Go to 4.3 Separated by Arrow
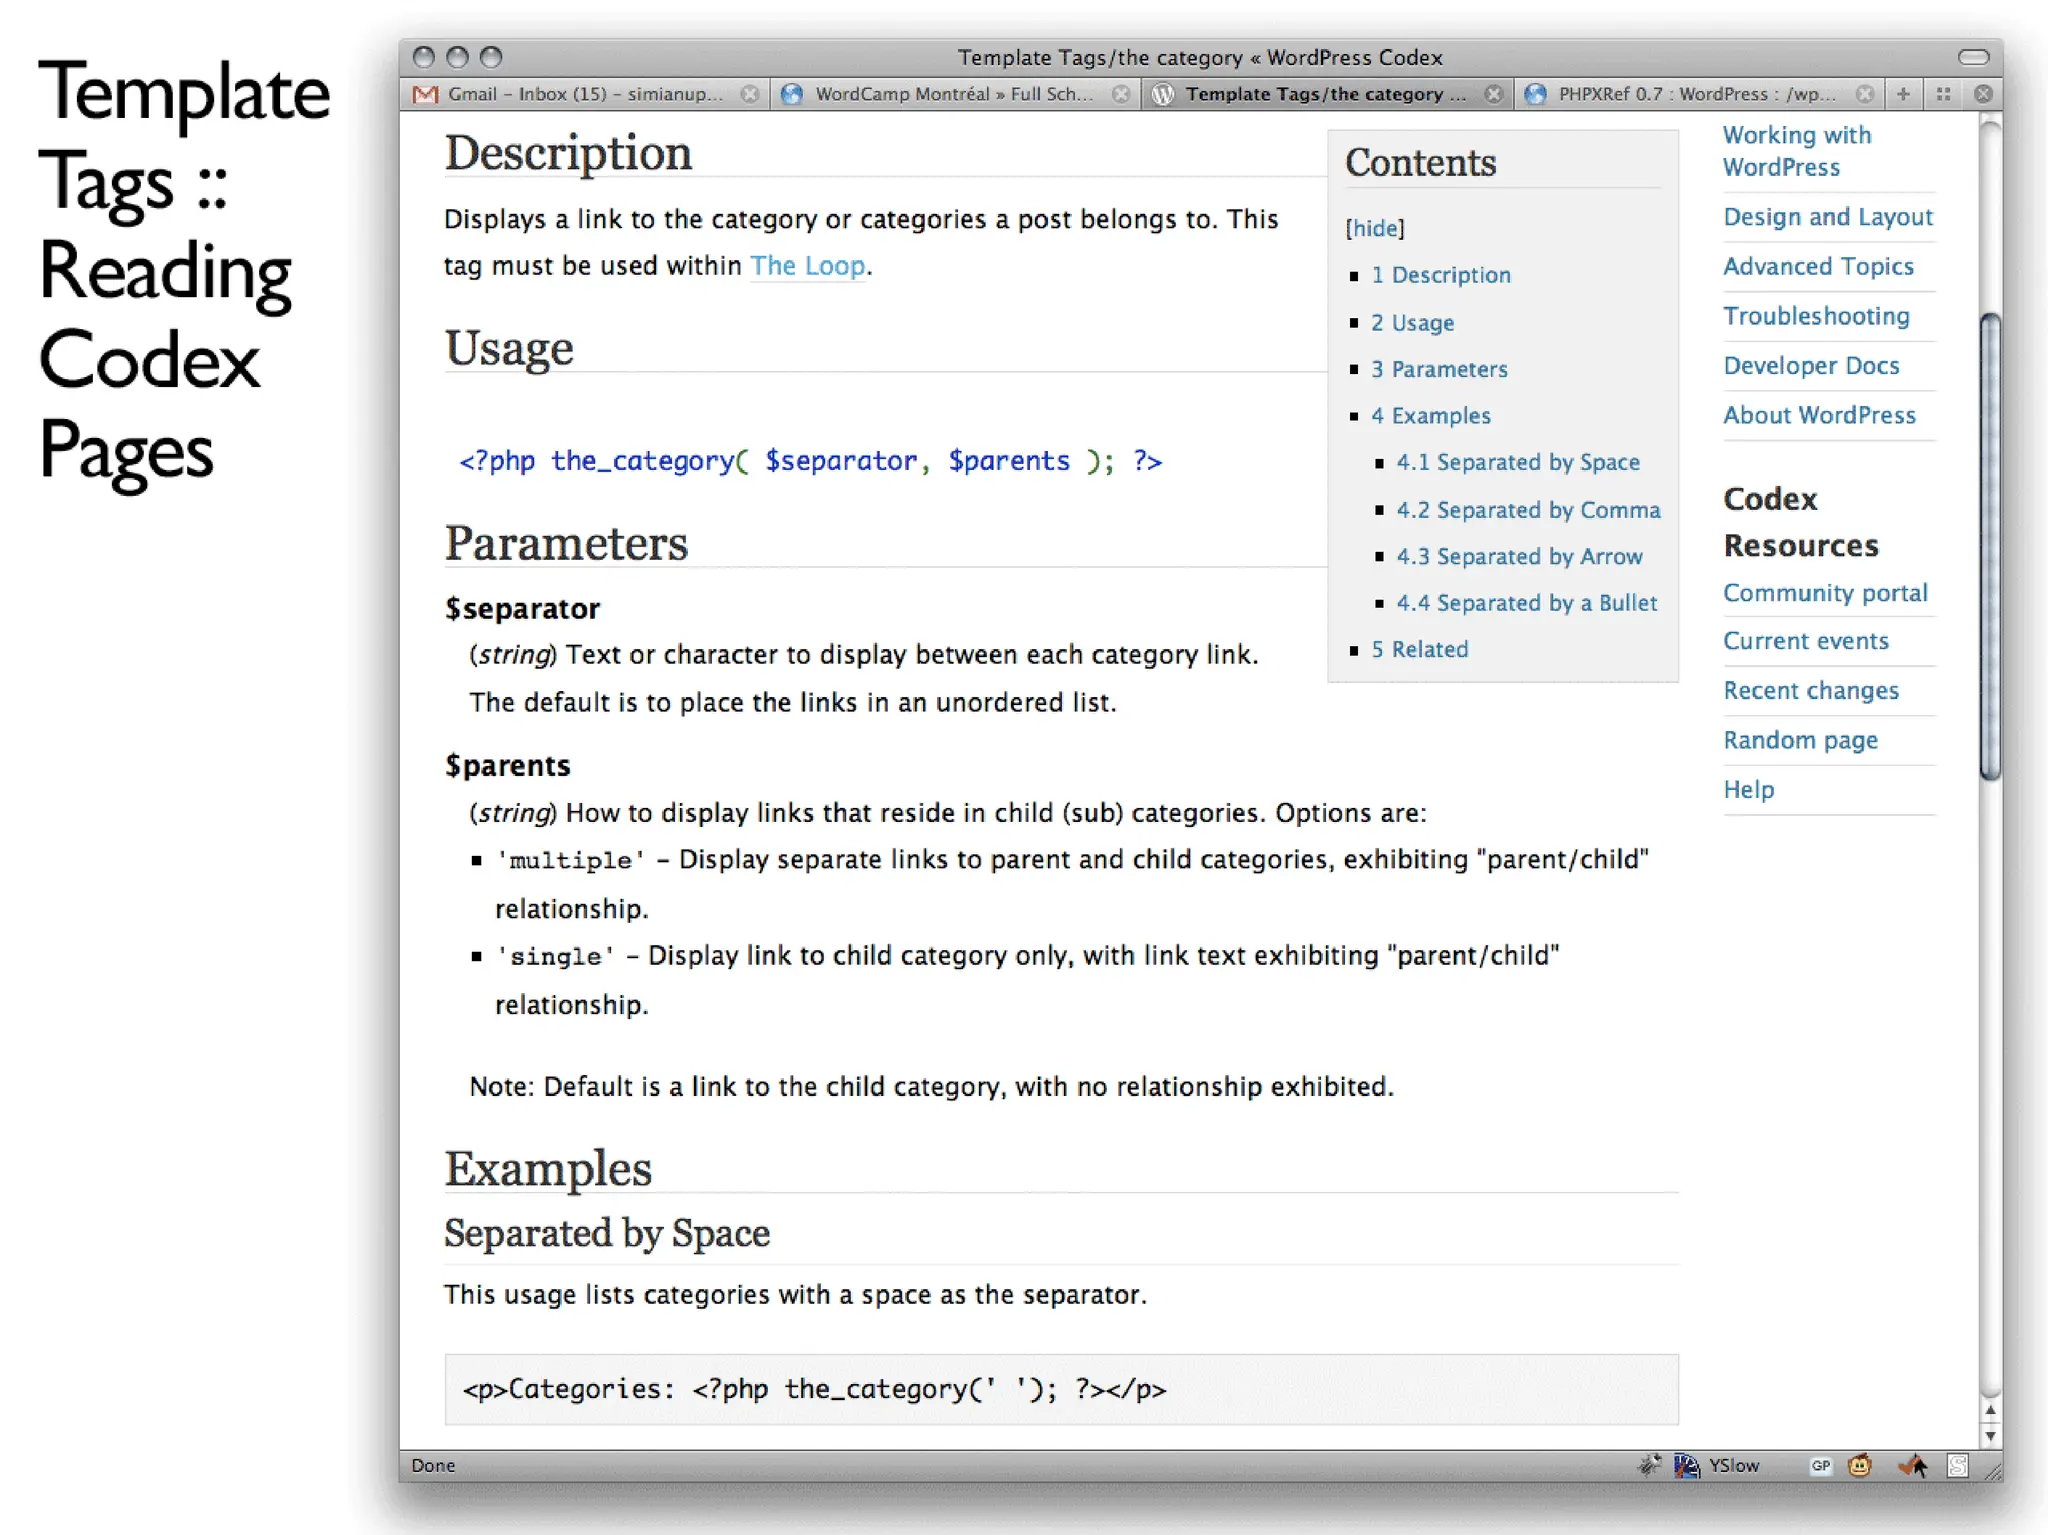This screenshot has height=1535, width=2048. (x=1519, y=556)
